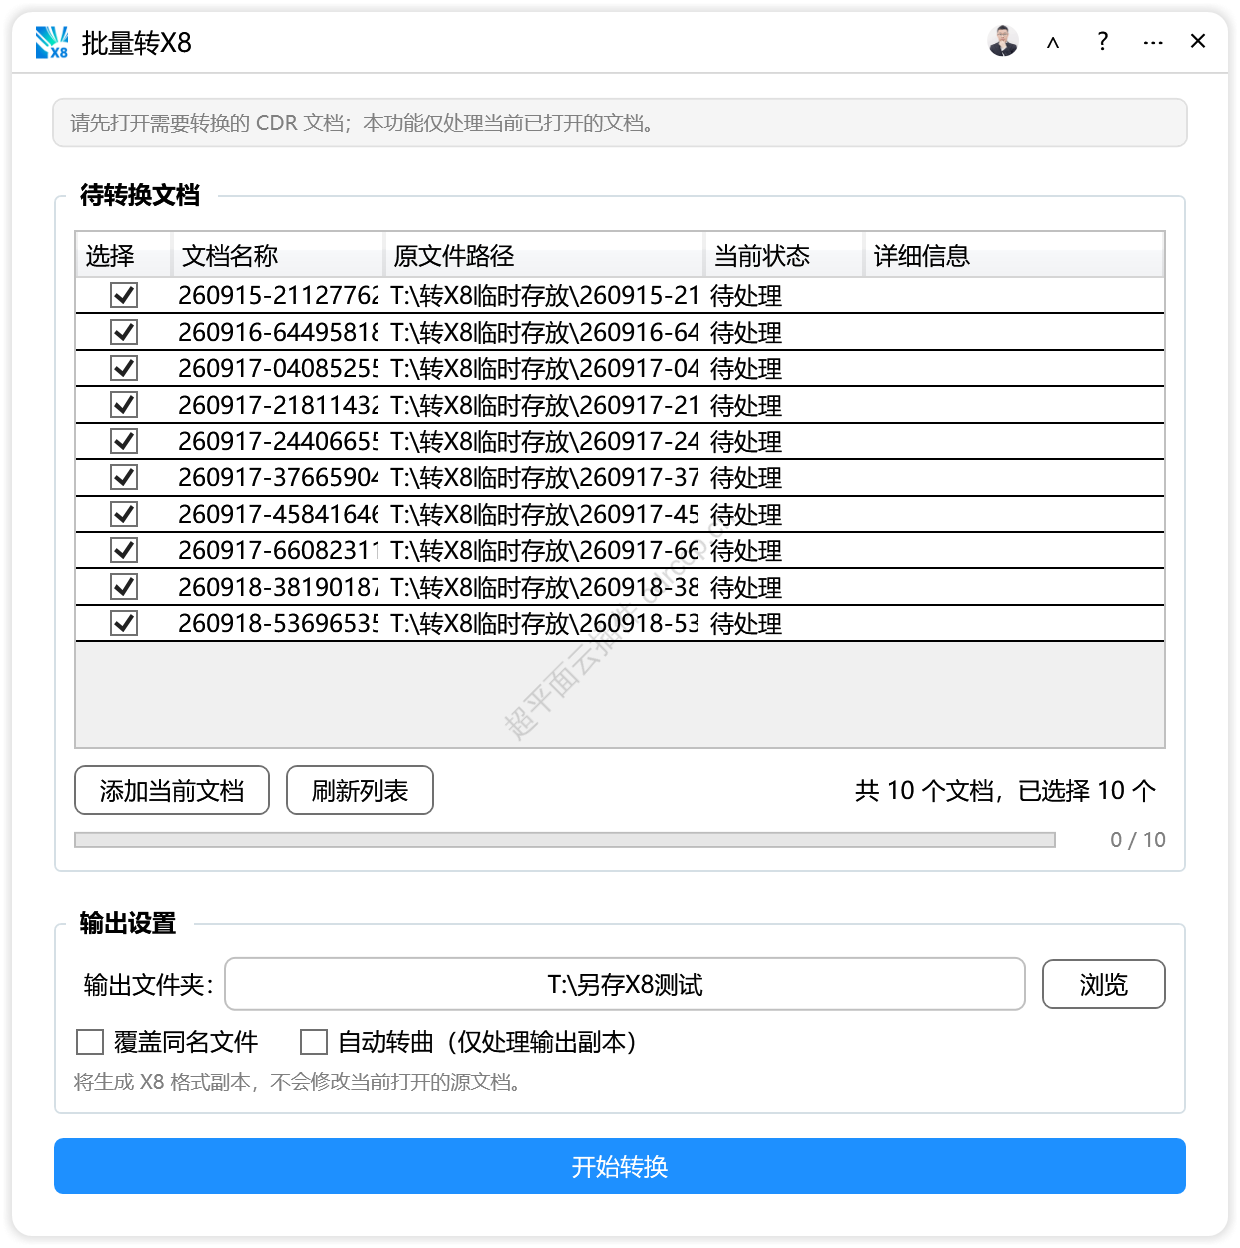
Task: Enable the 覆盖同名文件 checkbox
Action: (90, 1042)
